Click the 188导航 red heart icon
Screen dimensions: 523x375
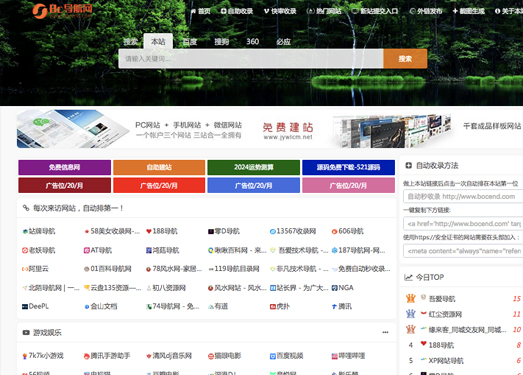[149, 231]
